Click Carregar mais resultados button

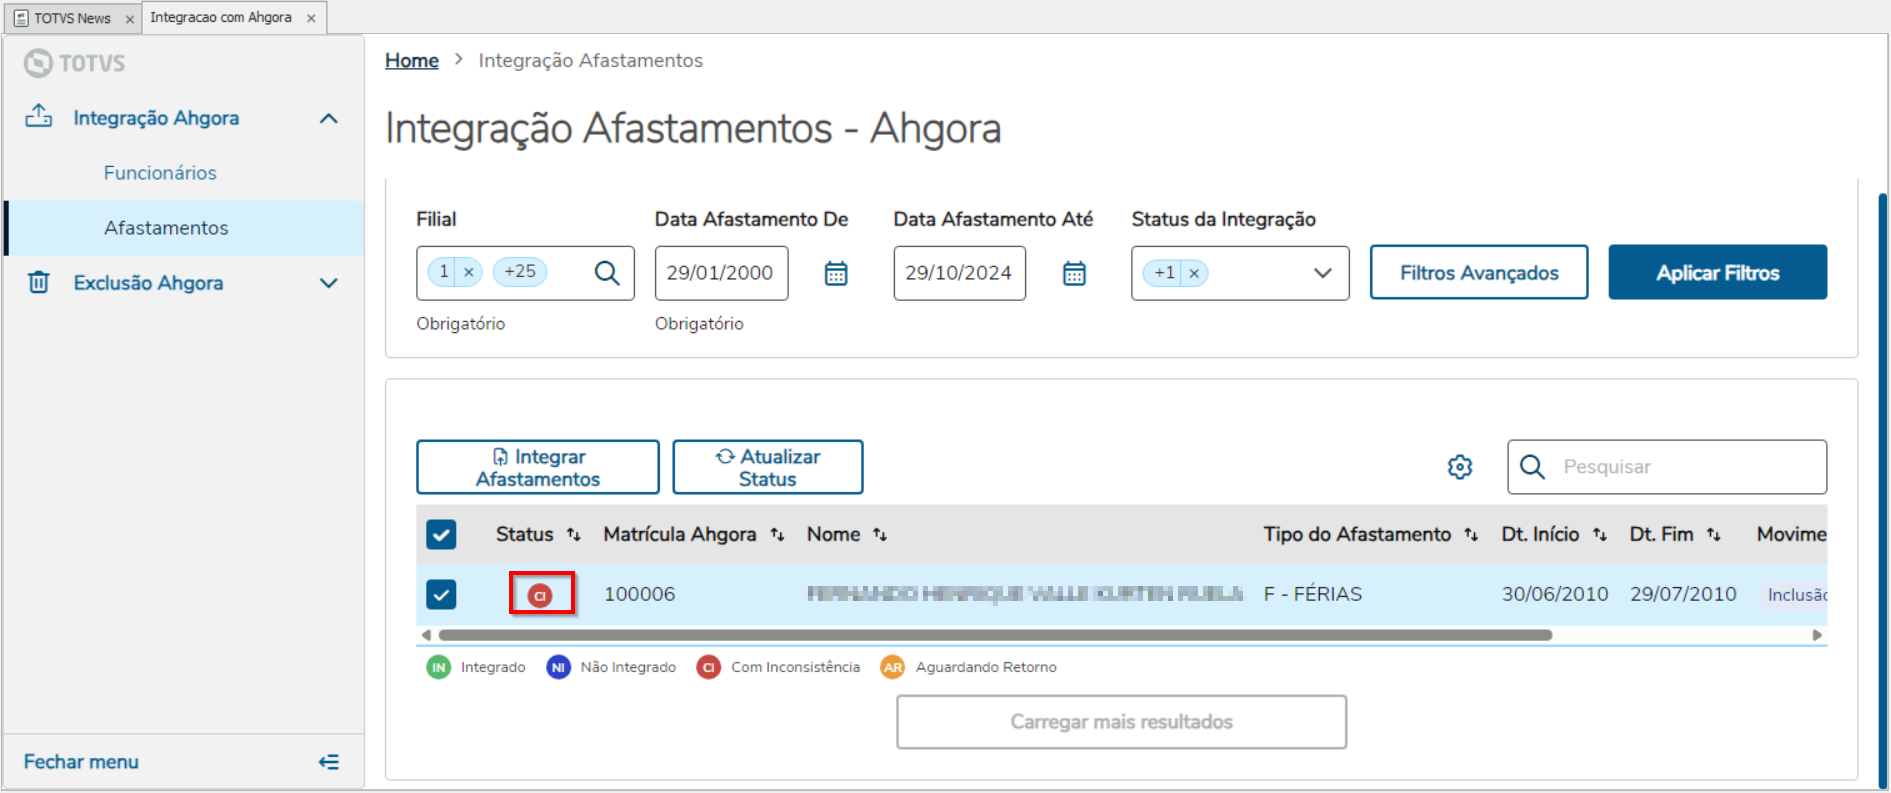click(x=1121, y=722)
